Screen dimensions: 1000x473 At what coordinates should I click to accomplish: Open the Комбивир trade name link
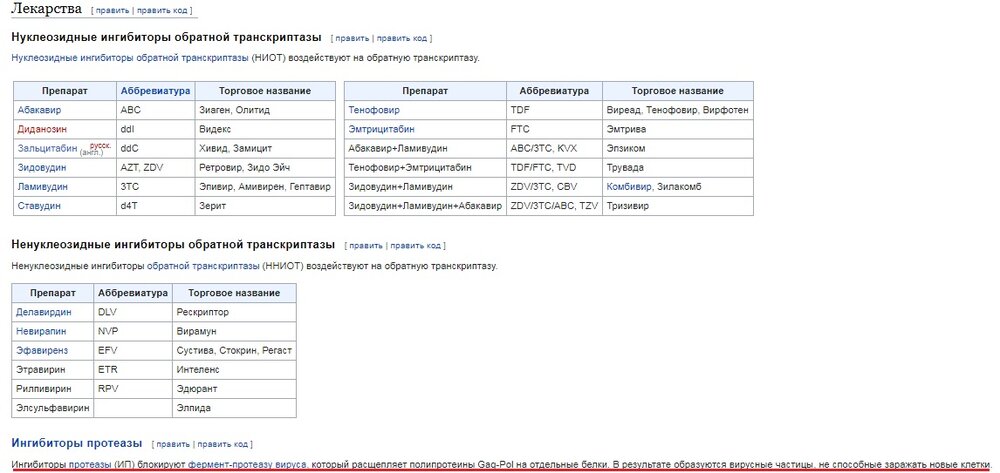tap(629, 186)
